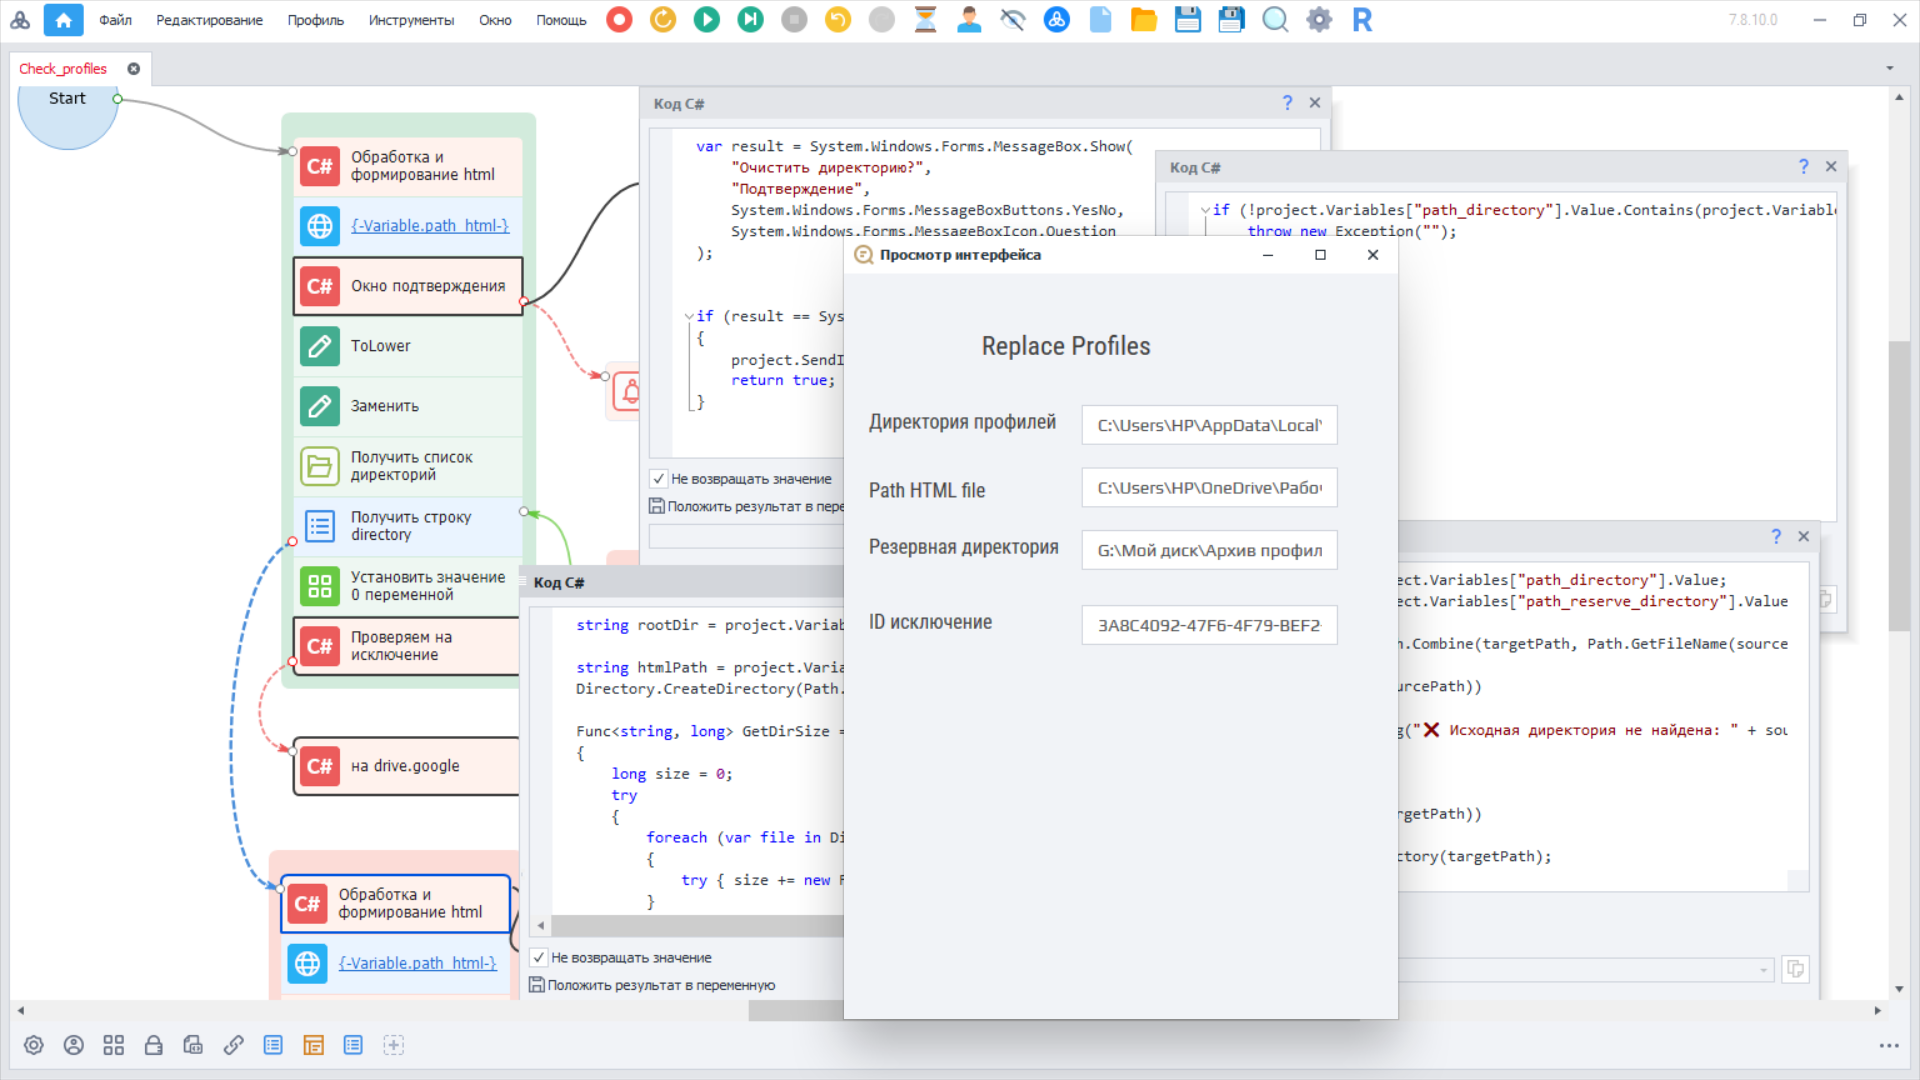Viewport: 1920px width, 1080px height.
Task: Open the gear settings icon in top toolbar
Action: coord(1319,19)
